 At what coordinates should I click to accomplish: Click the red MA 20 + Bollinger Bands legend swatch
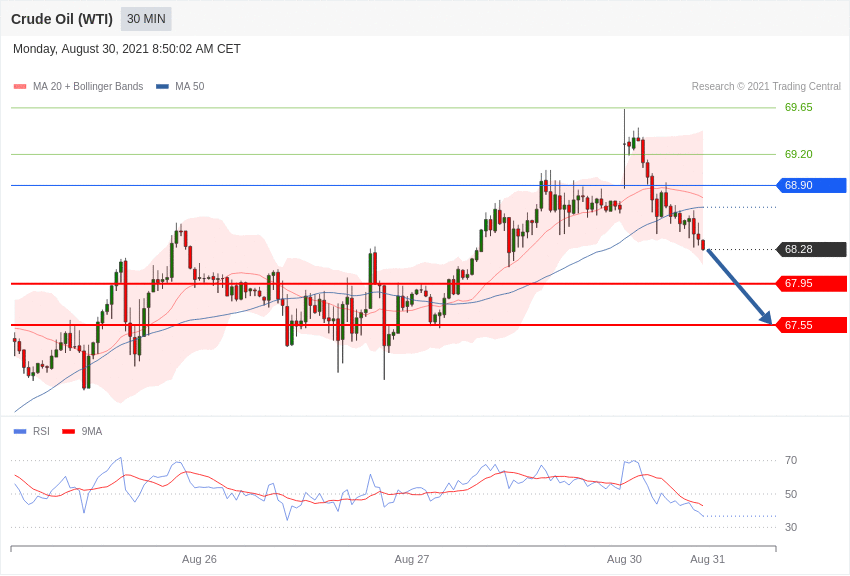[20, 87]
